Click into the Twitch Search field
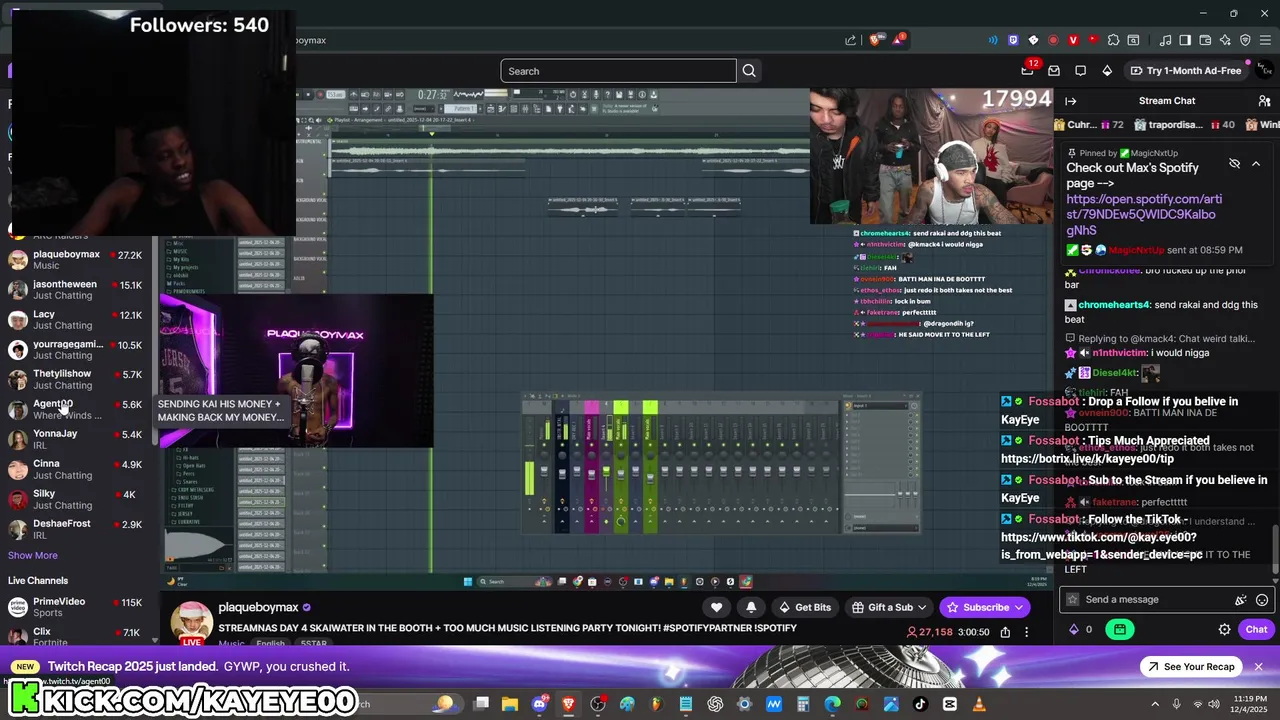 (x=618, y=71)
